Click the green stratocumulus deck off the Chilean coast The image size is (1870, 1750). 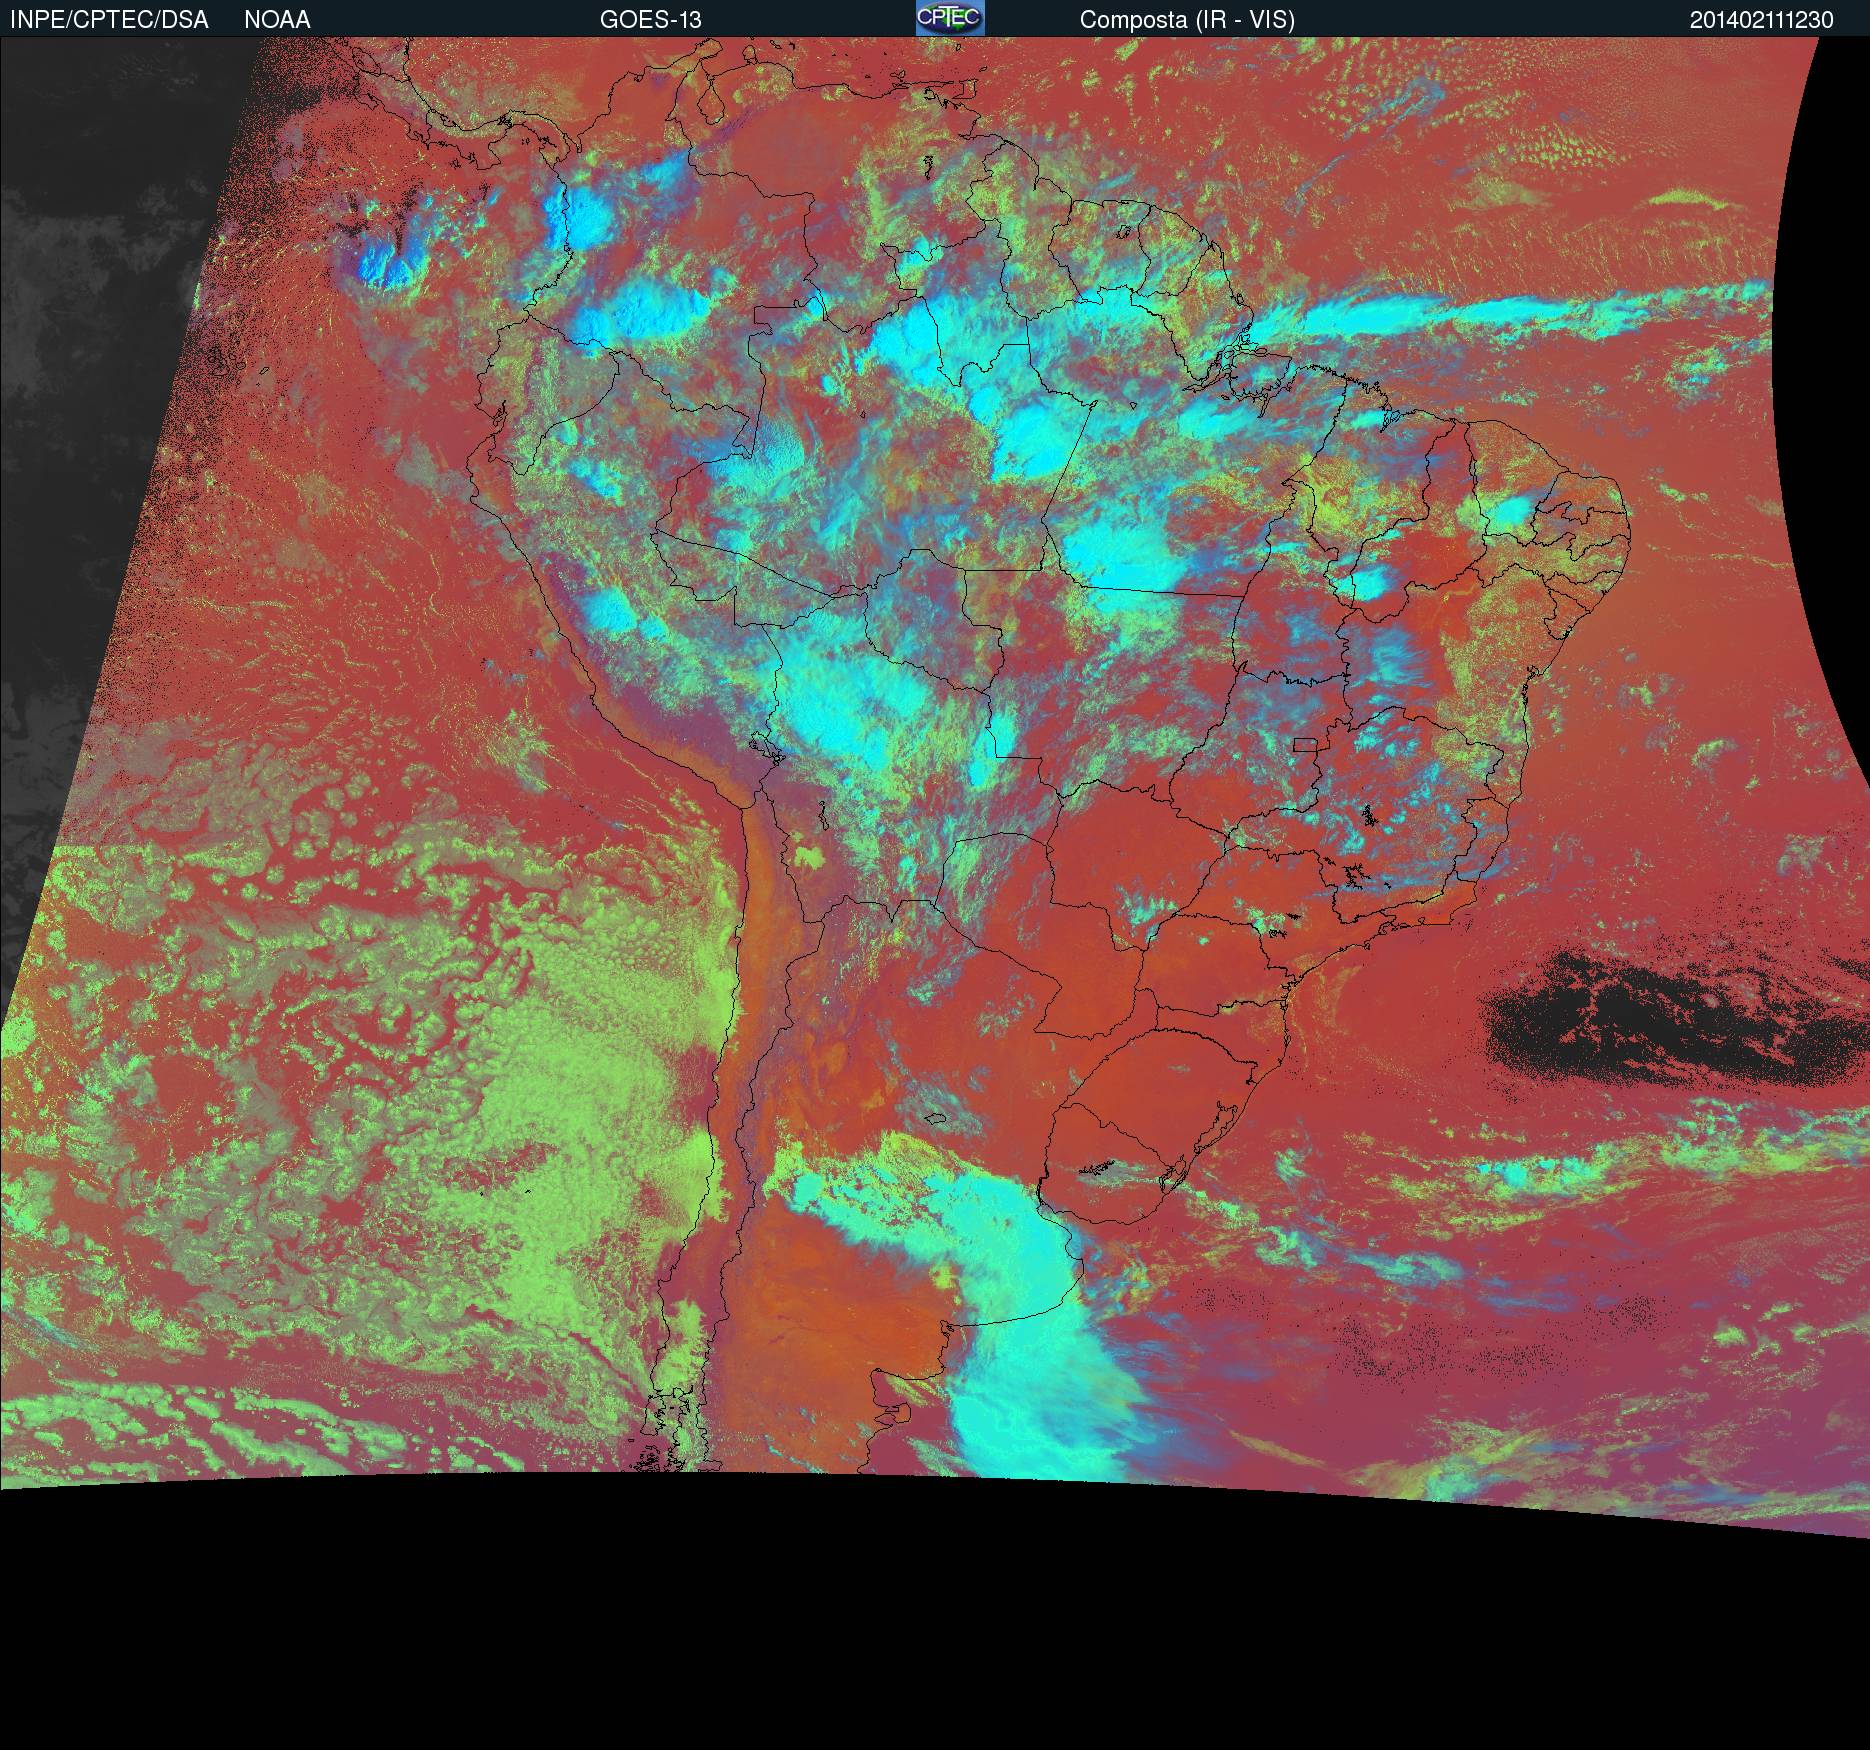click(580, 1080)
